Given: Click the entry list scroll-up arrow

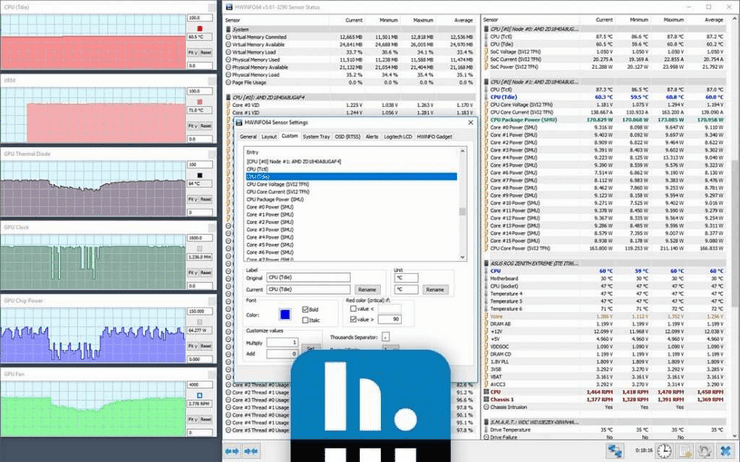Looking at the screenshot, I should point(462,151).
